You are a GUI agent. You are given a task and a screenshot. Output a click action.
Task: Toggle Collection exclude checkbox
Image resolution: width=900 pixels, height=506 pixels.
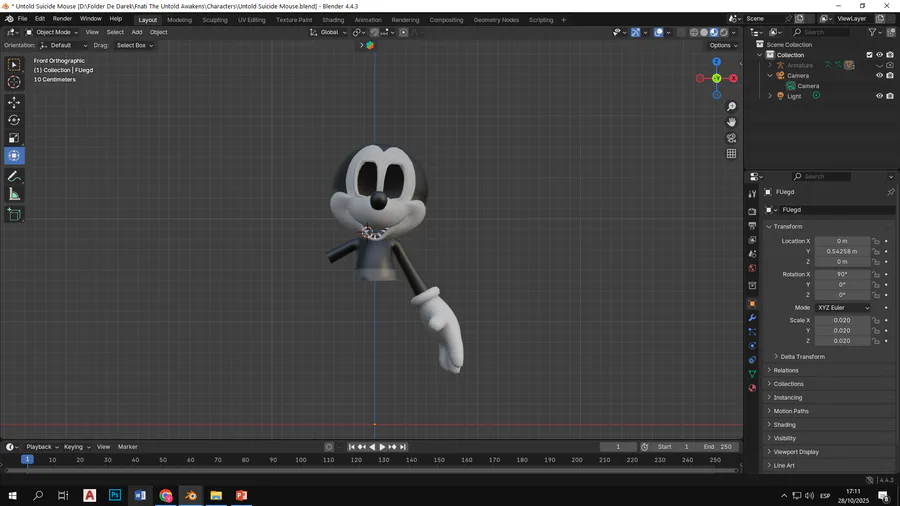click(x=869, y=55)
